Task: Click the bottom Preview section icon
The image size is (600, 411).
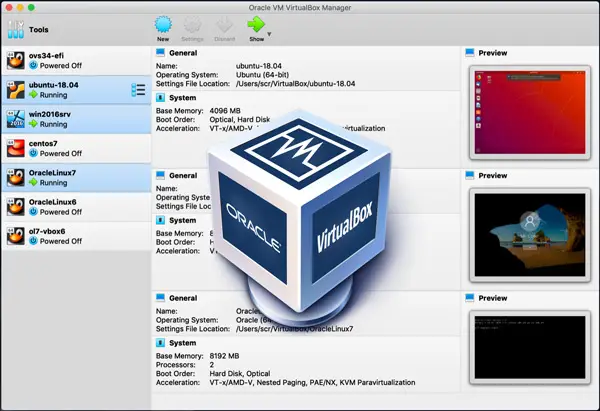Action: [470, 298]
